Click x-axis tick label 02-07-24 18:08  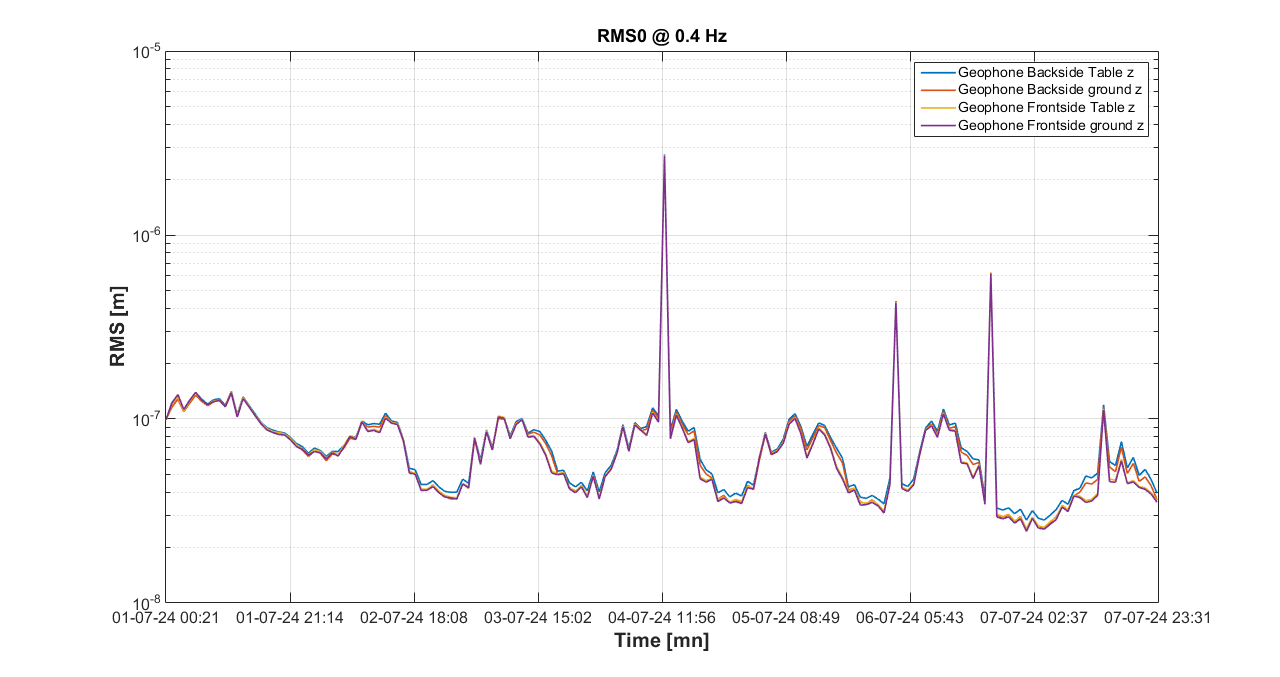[x=414, y=618]
